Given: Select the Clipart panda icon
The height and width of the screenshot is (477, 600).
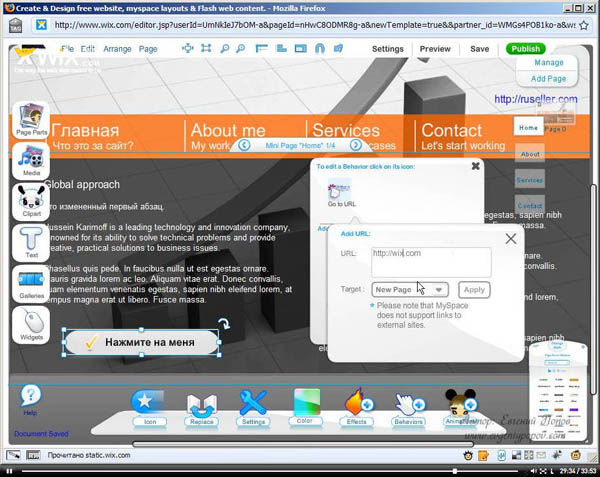Looking at the screenshot, I should point(31,201).
